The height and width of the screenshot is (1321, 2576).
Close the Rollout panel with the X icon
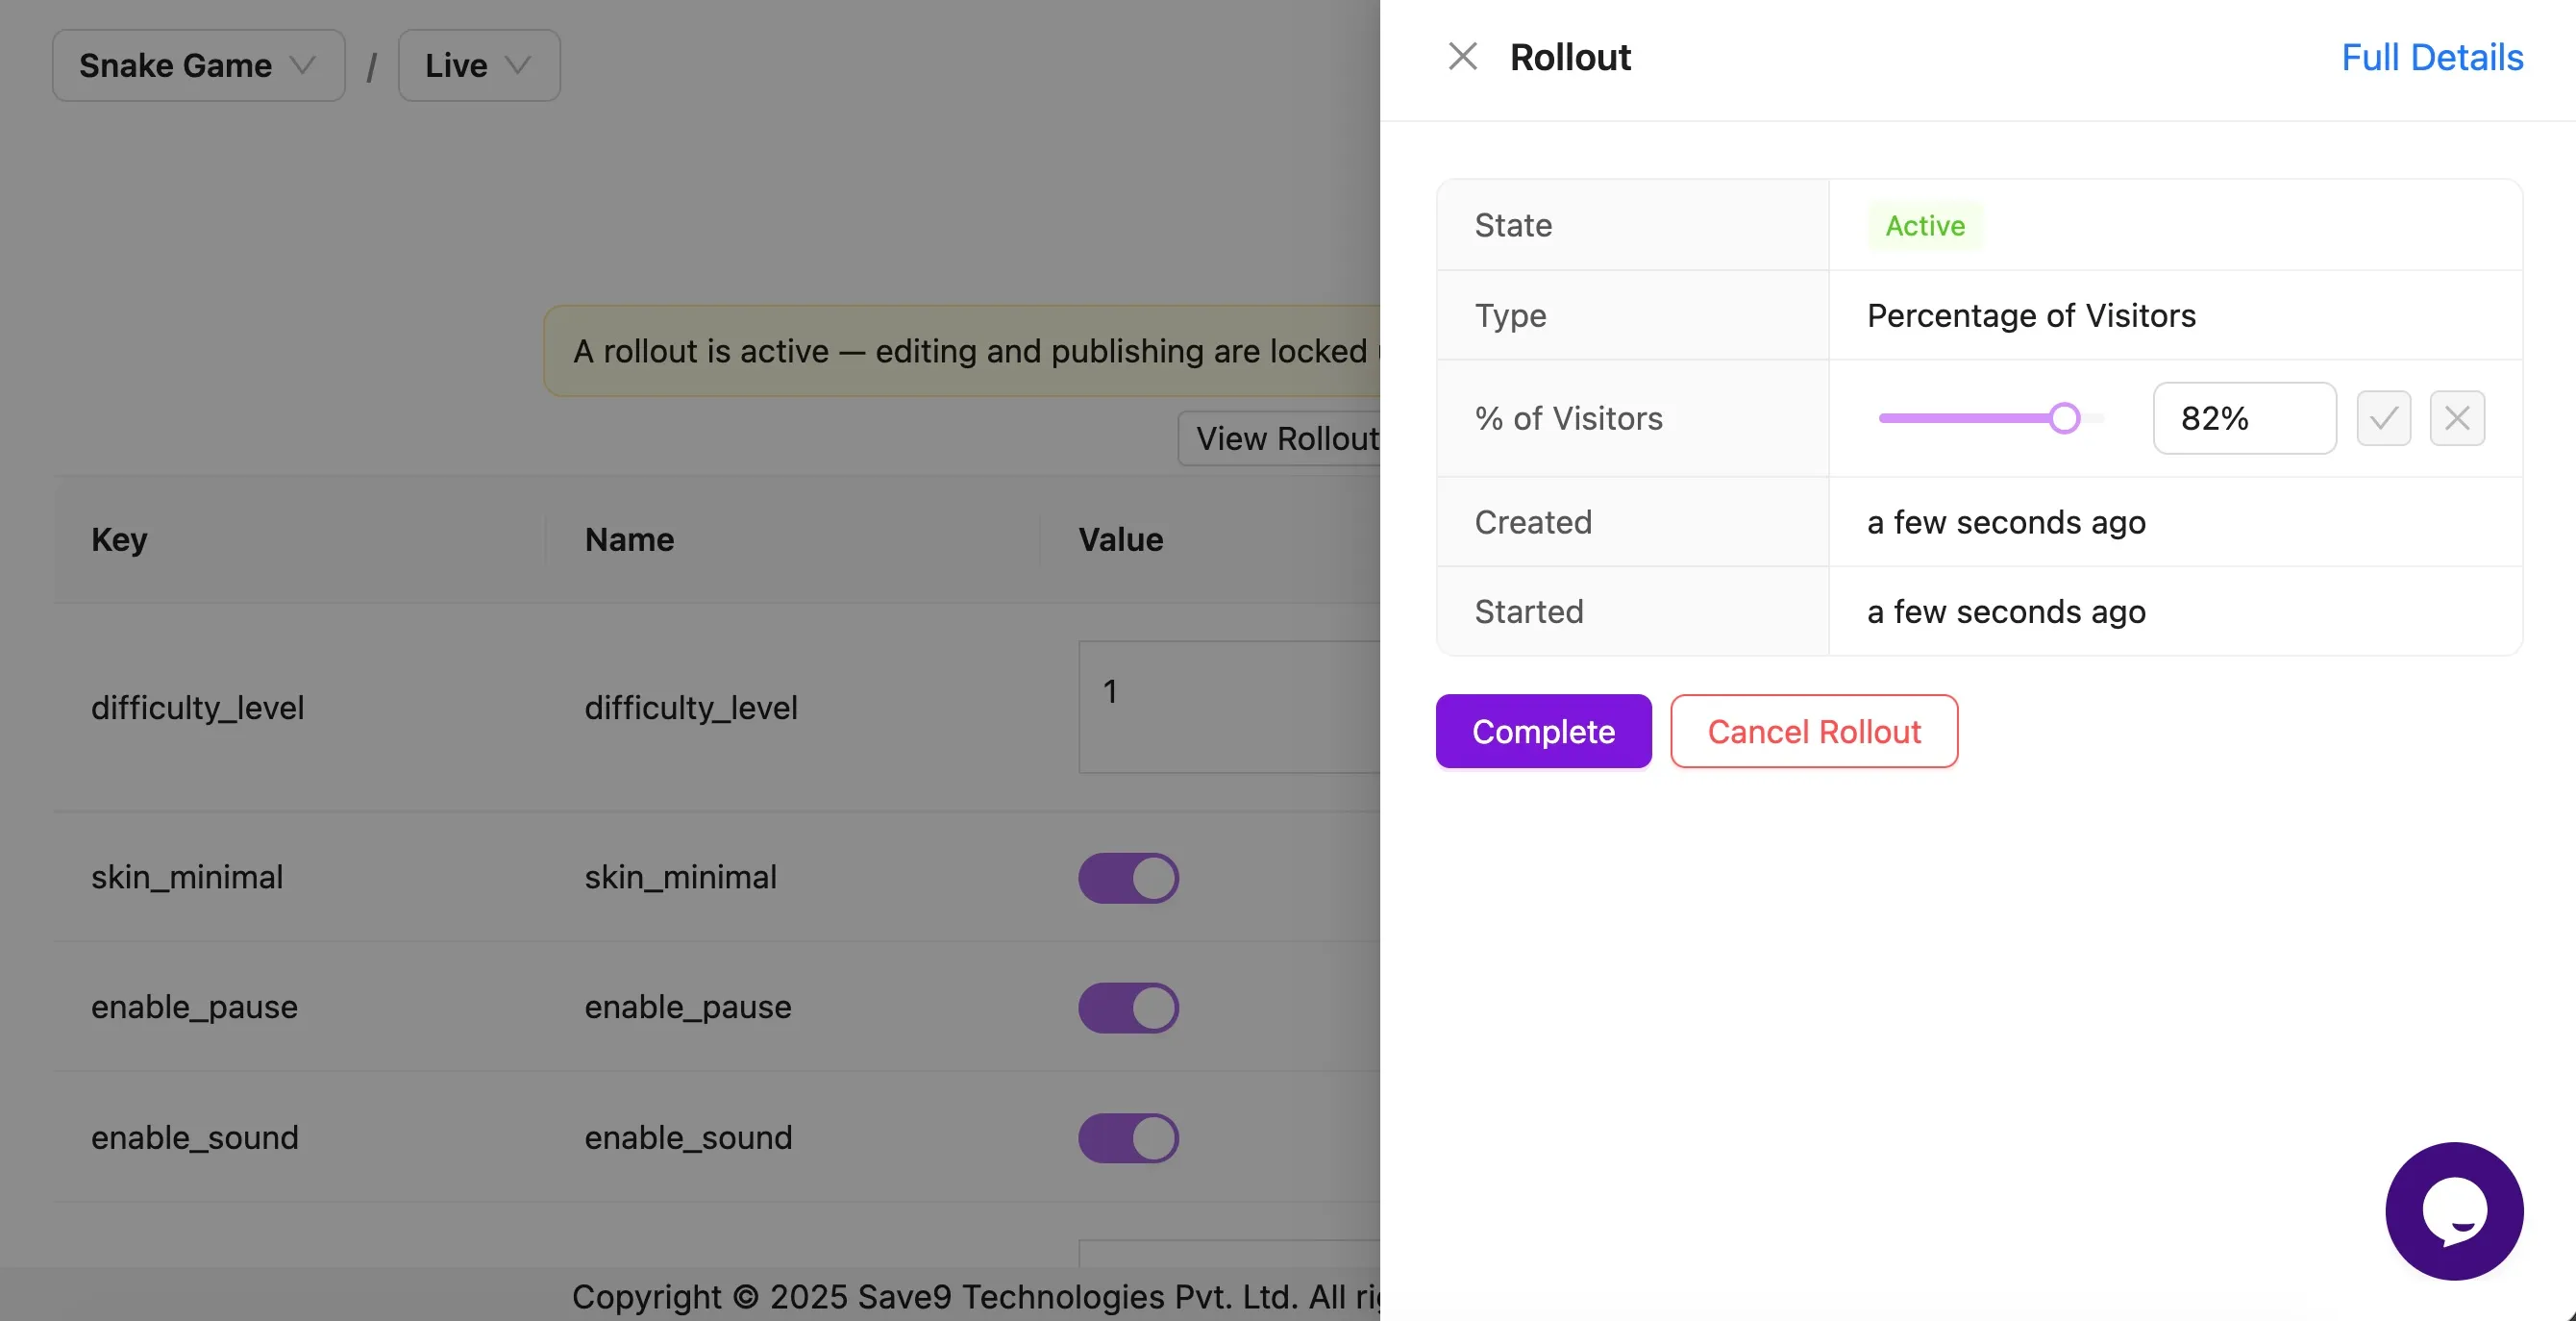click(1462, 57)
